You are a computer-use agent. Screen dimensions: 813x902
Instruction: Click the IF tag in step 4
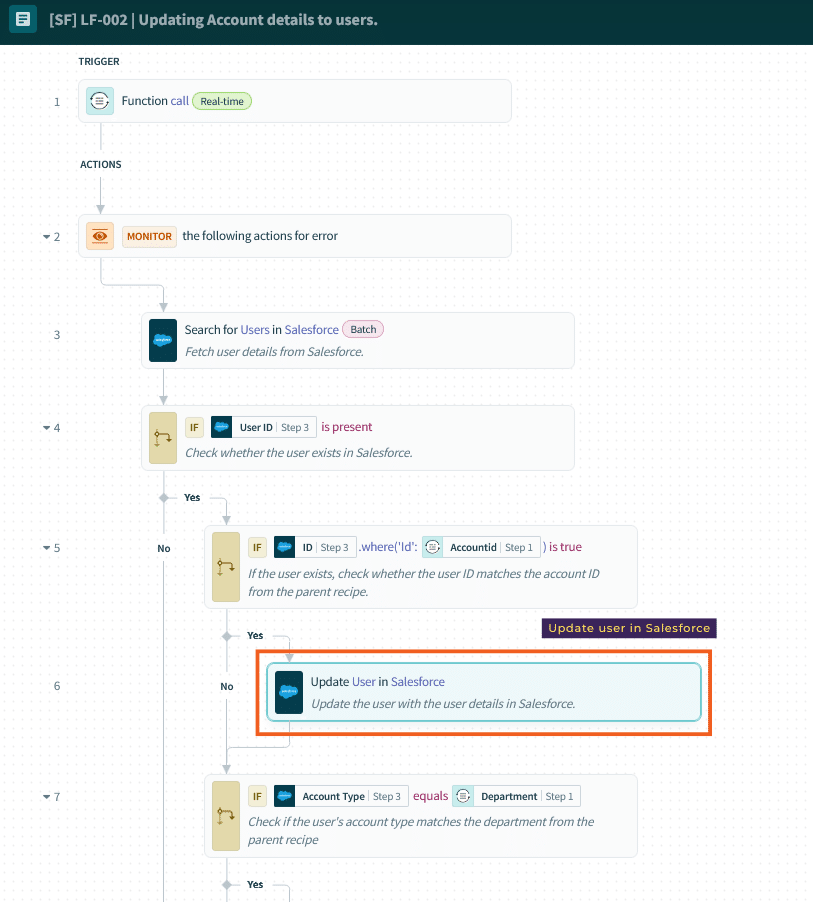click(x=194, y=427)
